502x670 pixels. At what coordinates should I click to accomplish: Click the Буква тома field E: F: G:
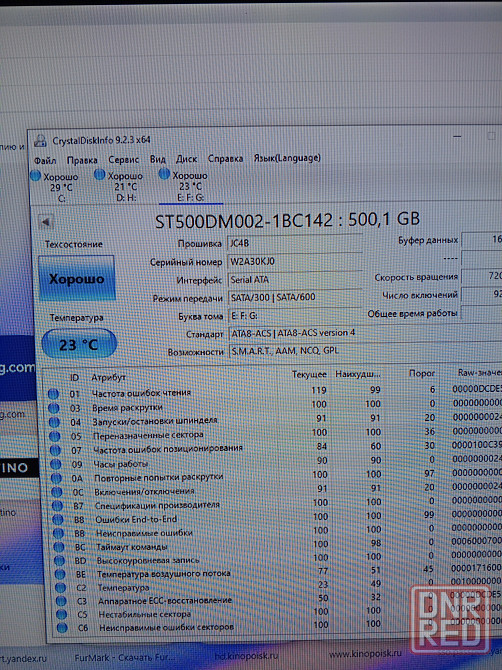click(294, 315)
